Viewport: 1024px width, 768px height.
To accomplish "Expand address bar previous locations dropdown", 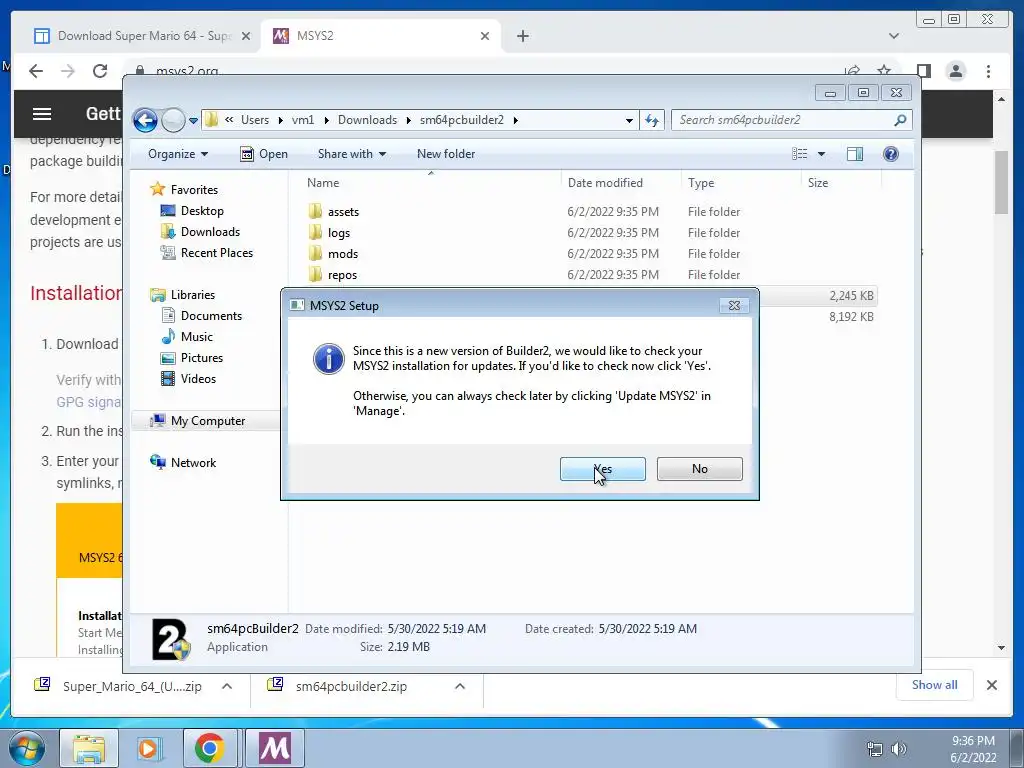I will (x=629, y=120).
